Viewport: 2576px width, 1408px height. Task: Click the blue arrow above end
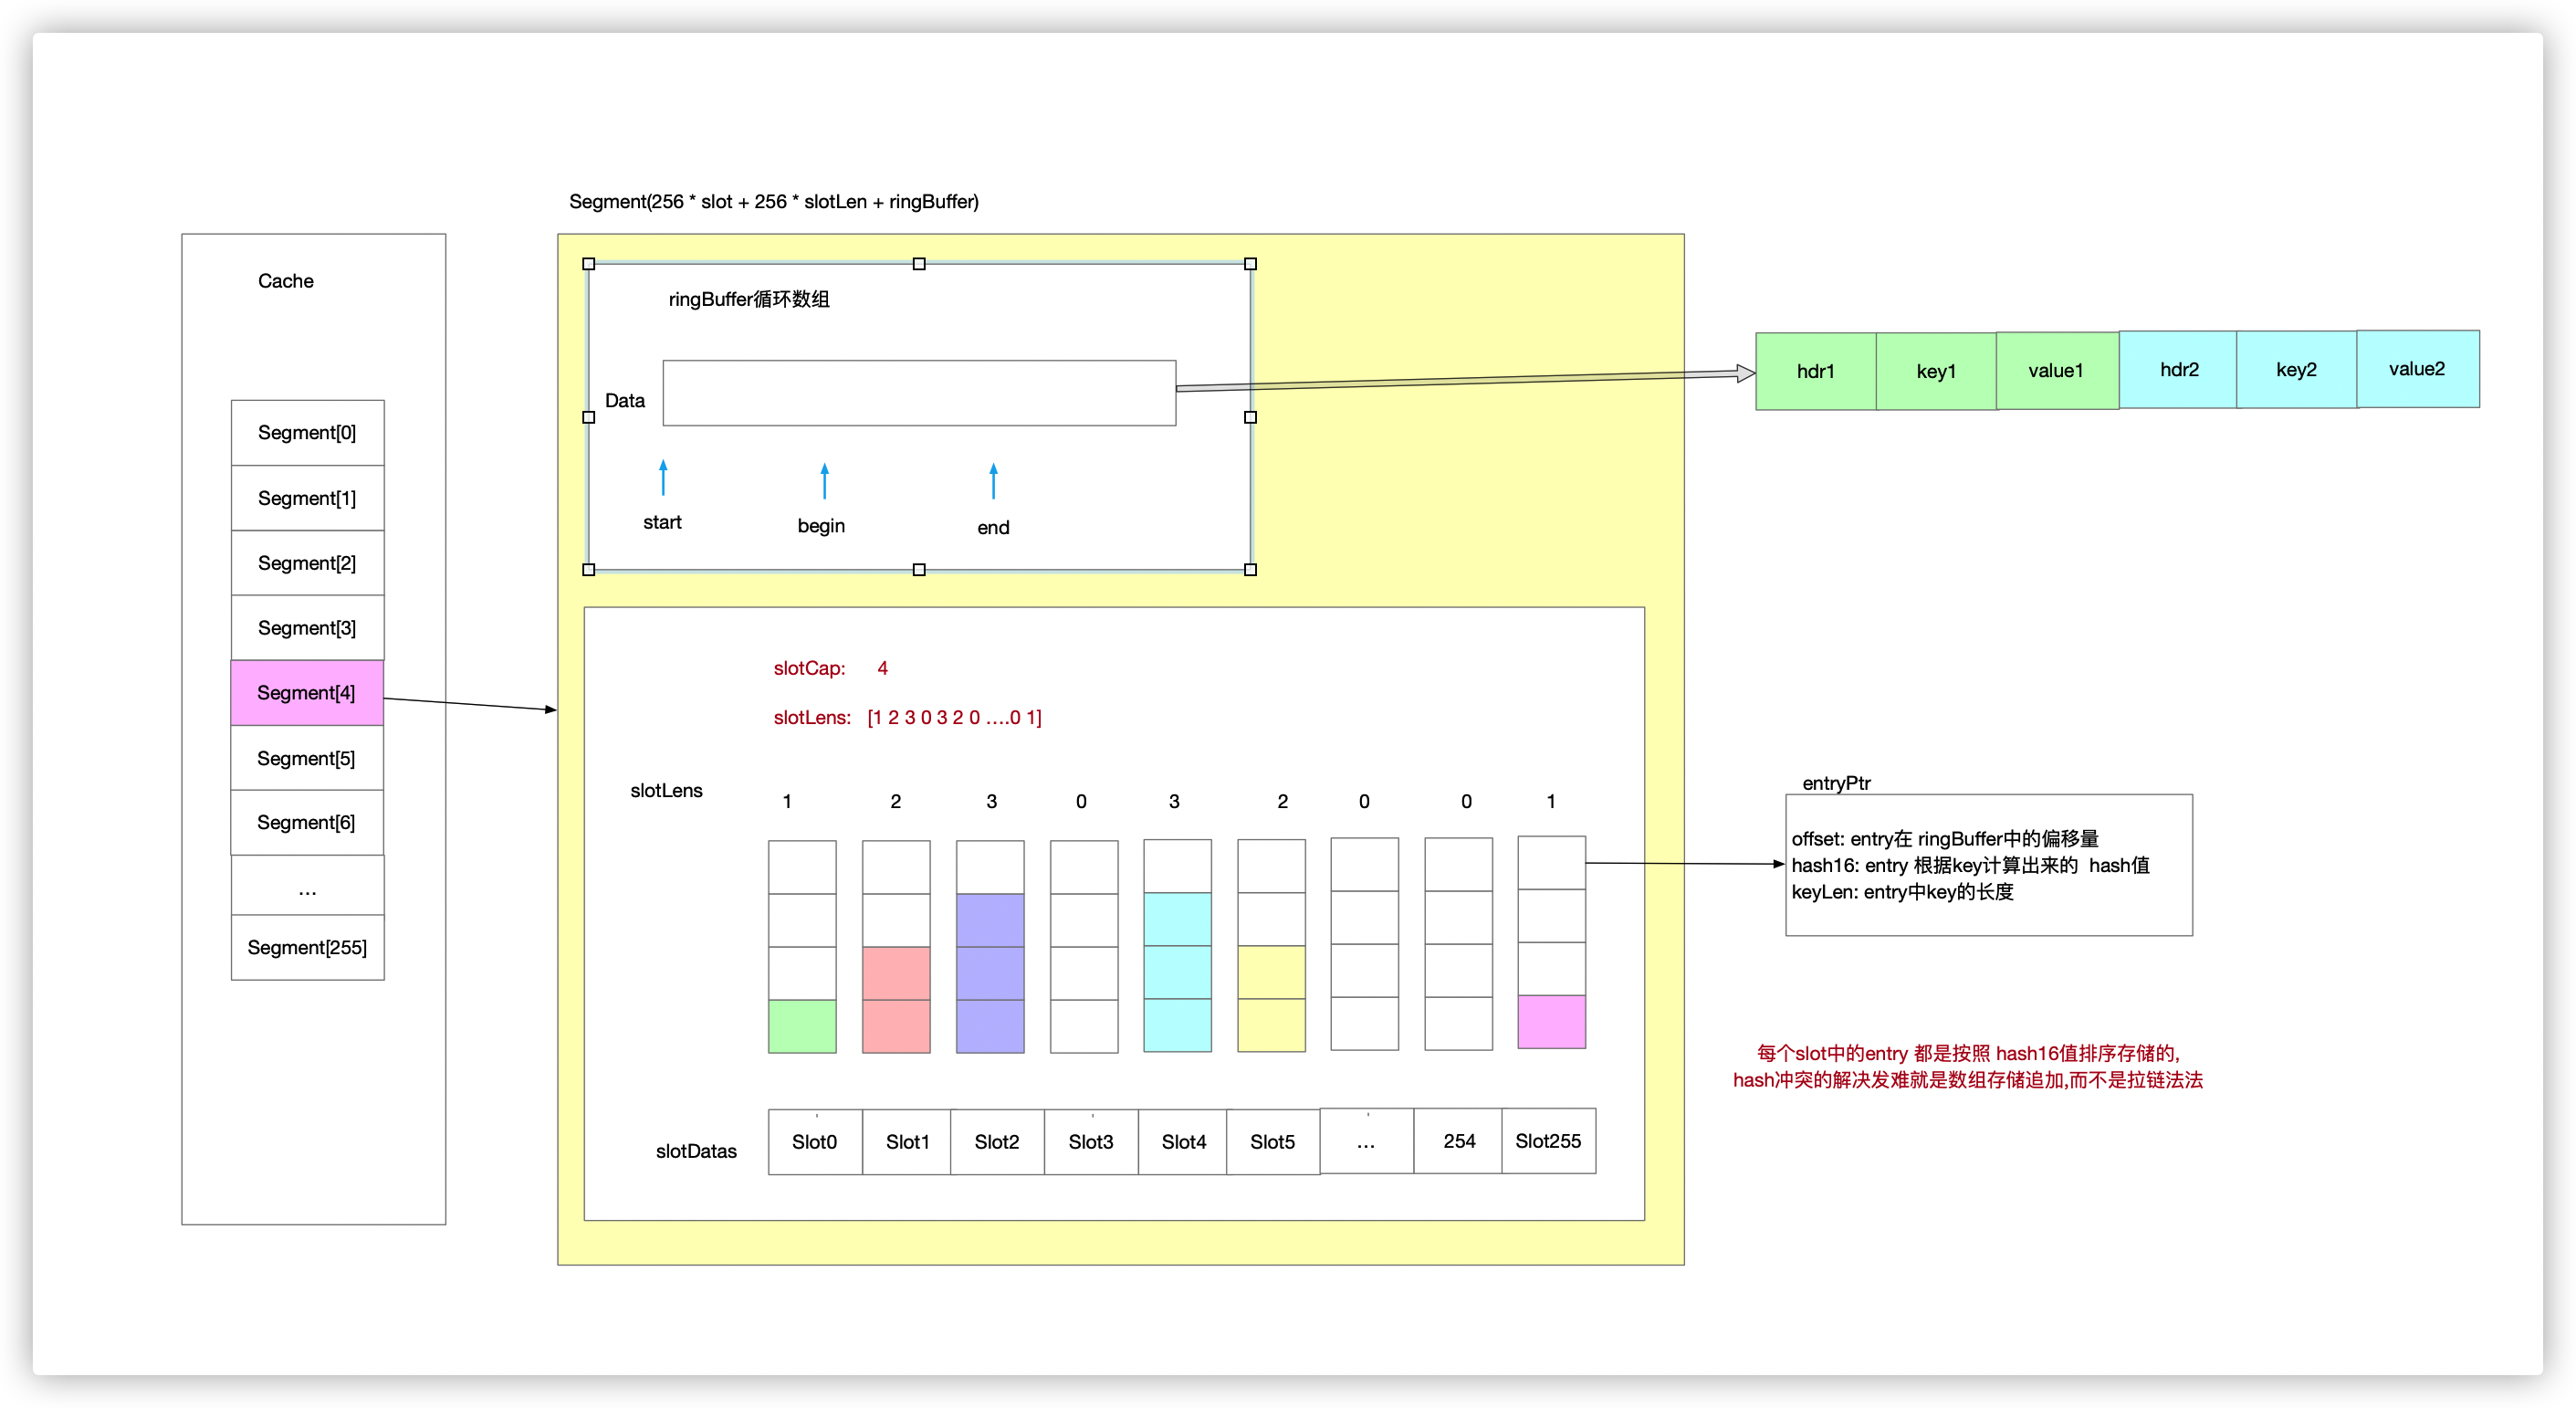993,481
